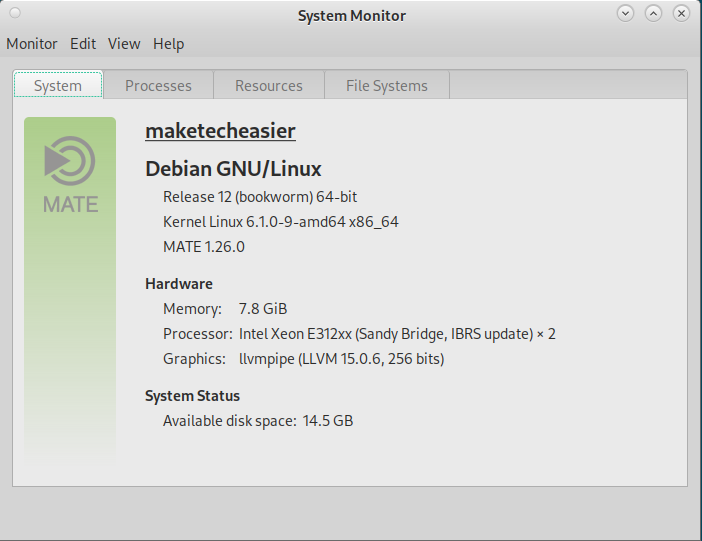The image size is (702, 541).
Task: Click the Debian GNU/Linux heading
Action: point(233,169)
